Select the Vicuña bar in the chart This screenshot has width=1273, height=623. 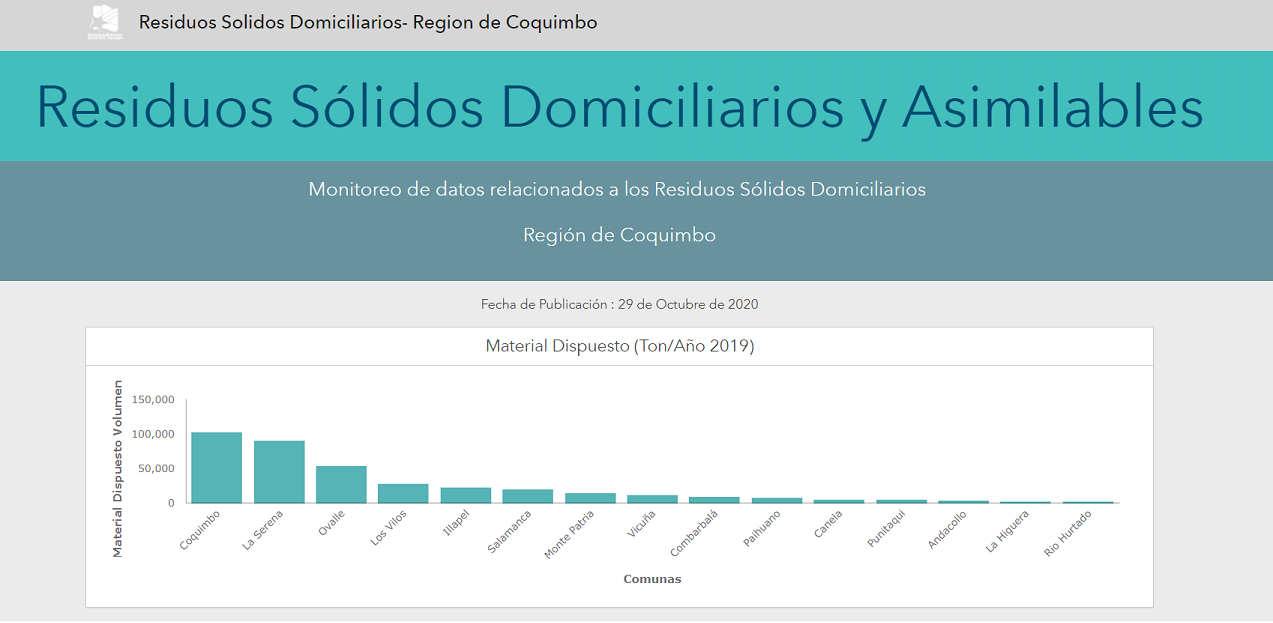point(651,498)
